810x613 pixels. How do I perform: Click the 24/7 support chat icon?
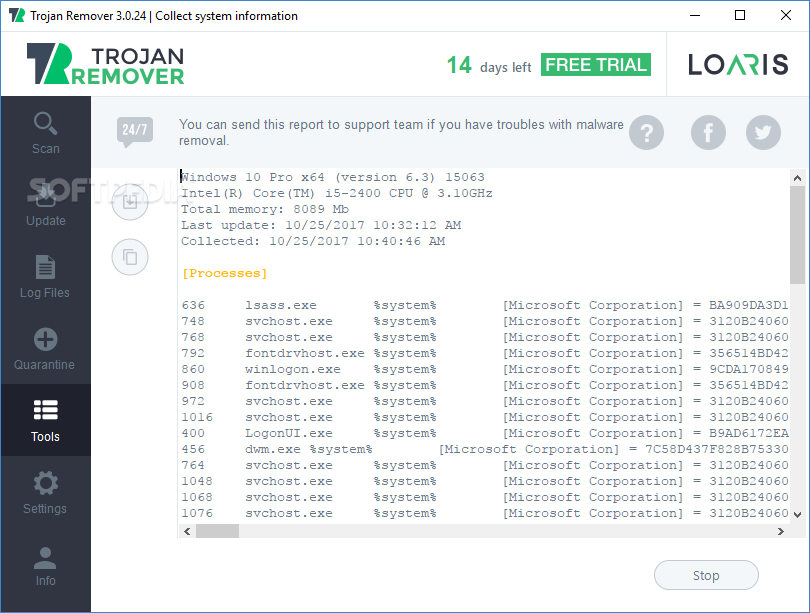tap(135, 132)
